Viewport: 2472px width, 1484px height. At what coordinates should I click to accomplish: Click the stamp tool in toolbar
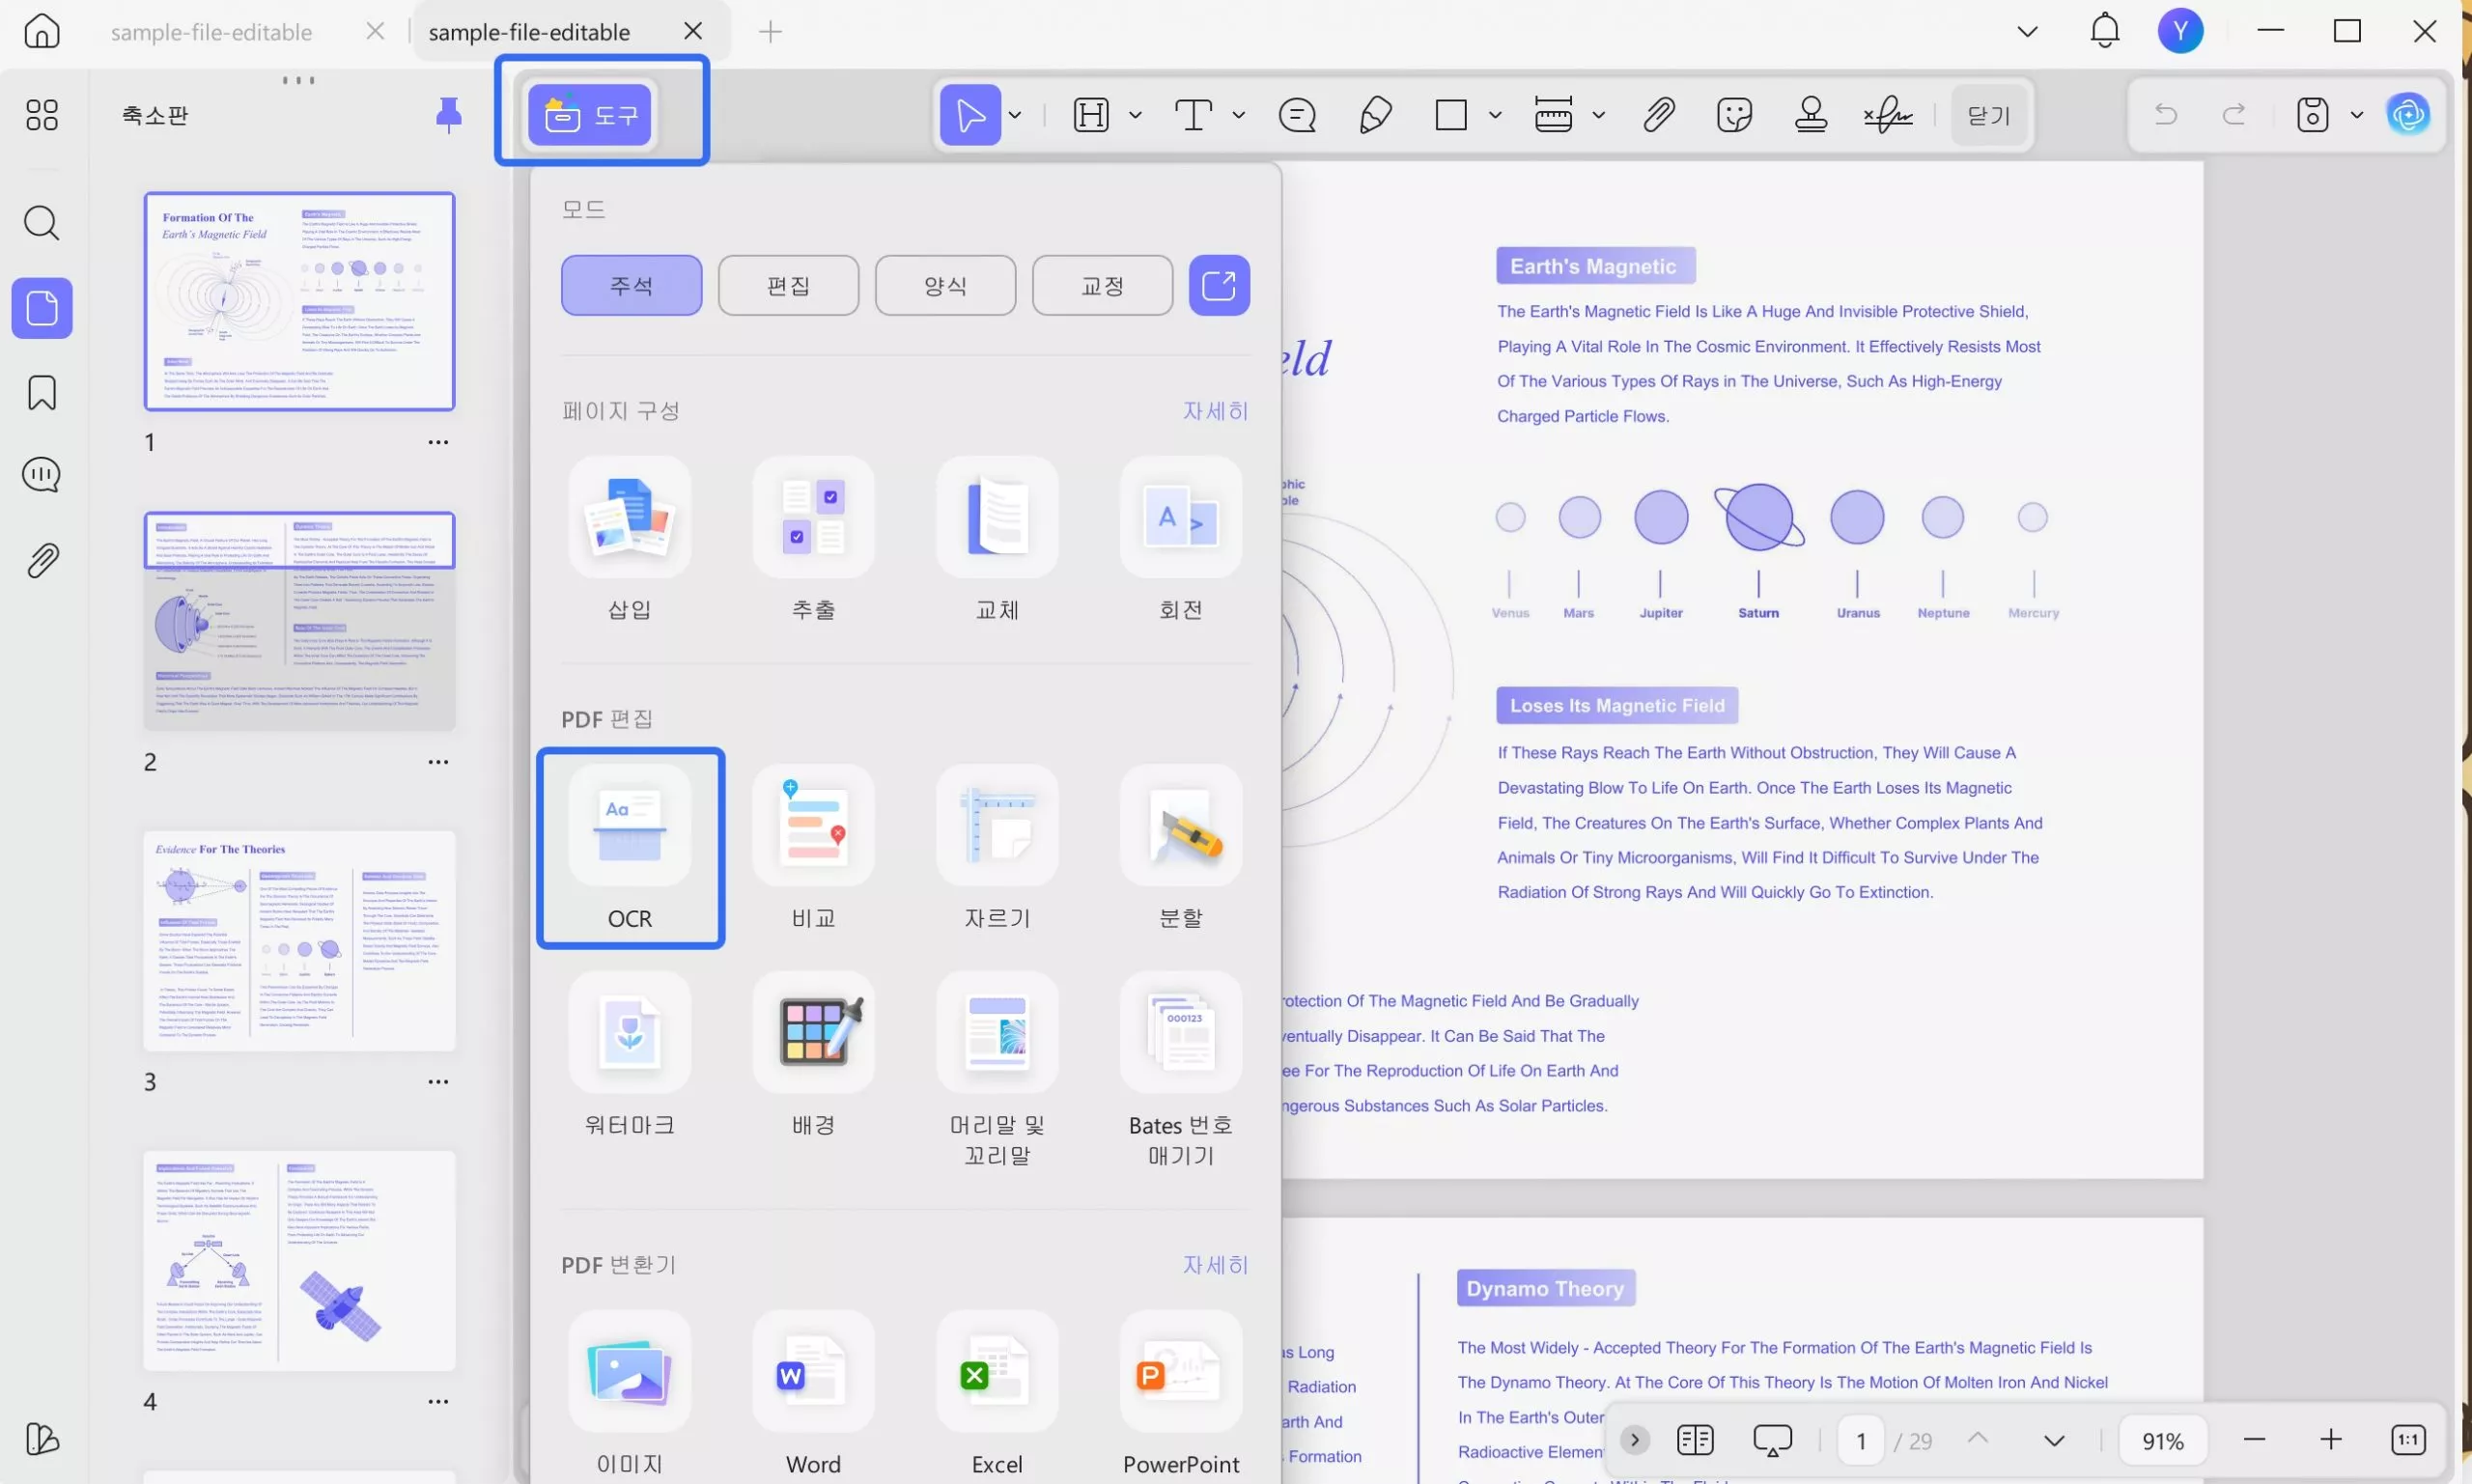[x=1810, y=115]
